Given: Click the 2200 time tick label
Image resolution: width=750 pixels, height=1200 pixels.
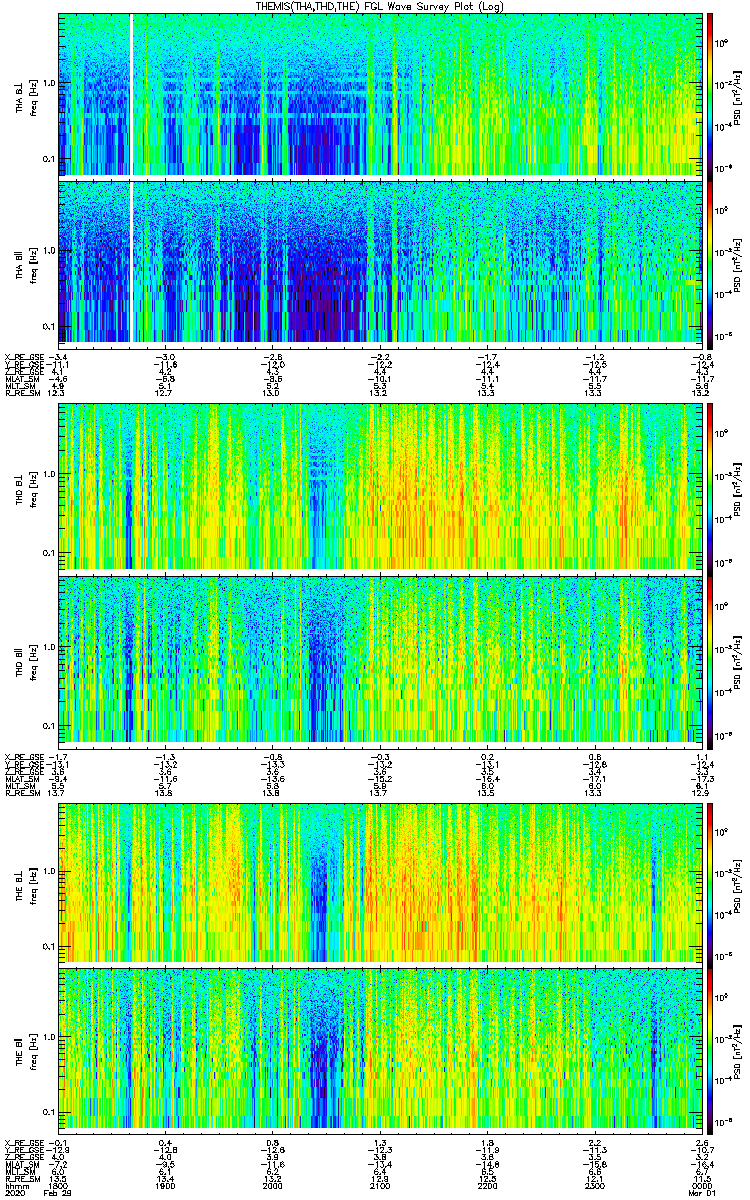Looking at the screenshot, I should click(488, 1186).
